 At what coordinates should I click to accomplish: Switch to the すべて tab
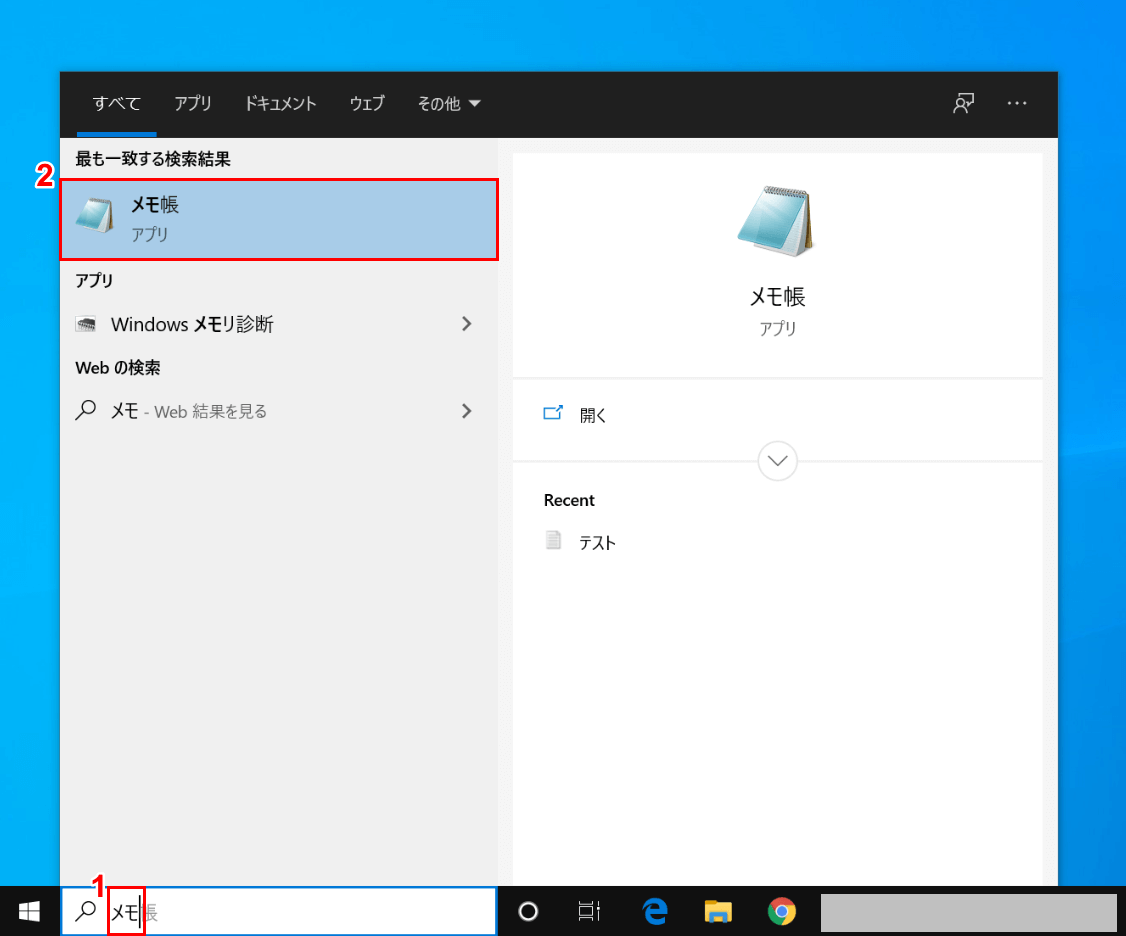[116, 103]
